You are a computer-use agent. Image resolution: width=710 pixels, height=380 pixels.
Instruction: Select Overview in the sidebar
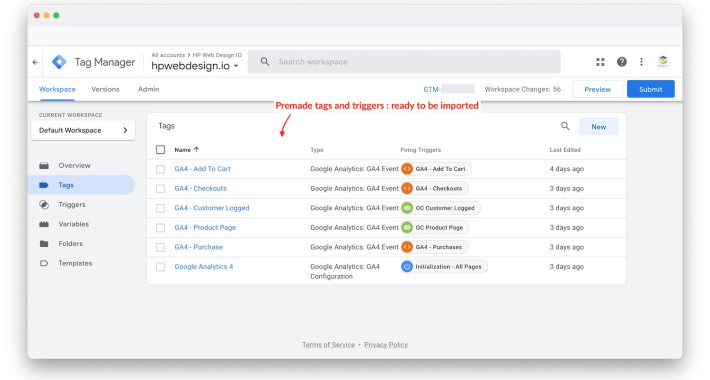74,165
